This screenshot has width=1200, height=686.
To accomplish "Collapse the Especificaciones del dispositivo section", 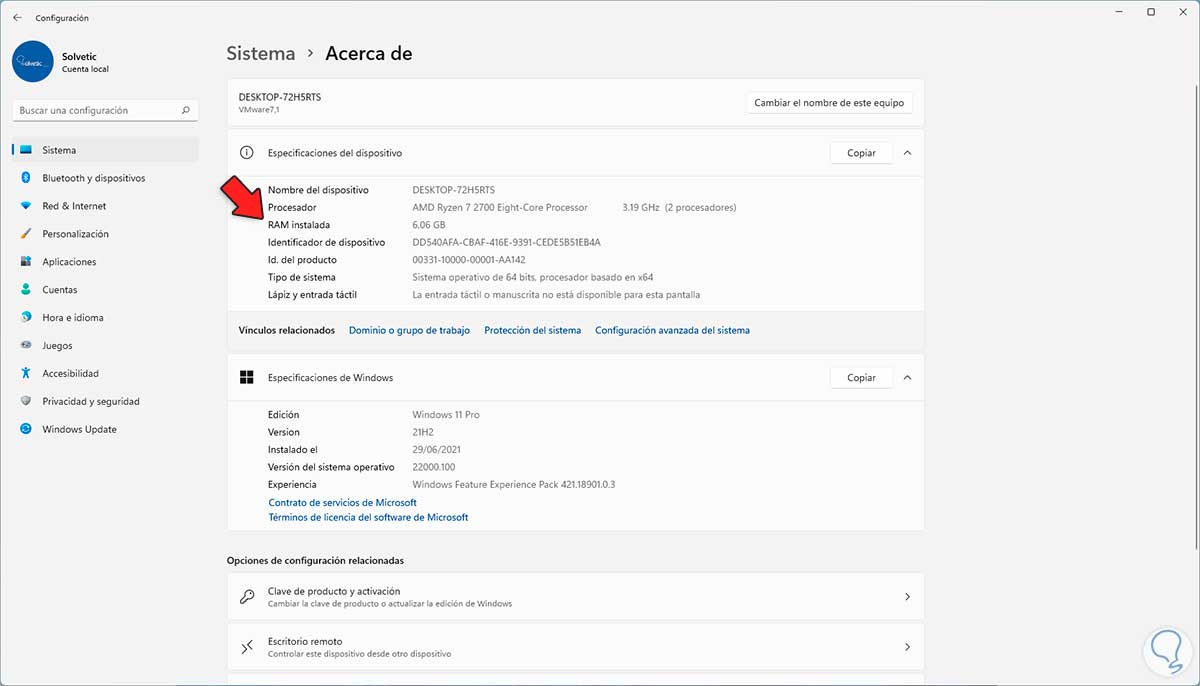I will [x=907, y=153].
